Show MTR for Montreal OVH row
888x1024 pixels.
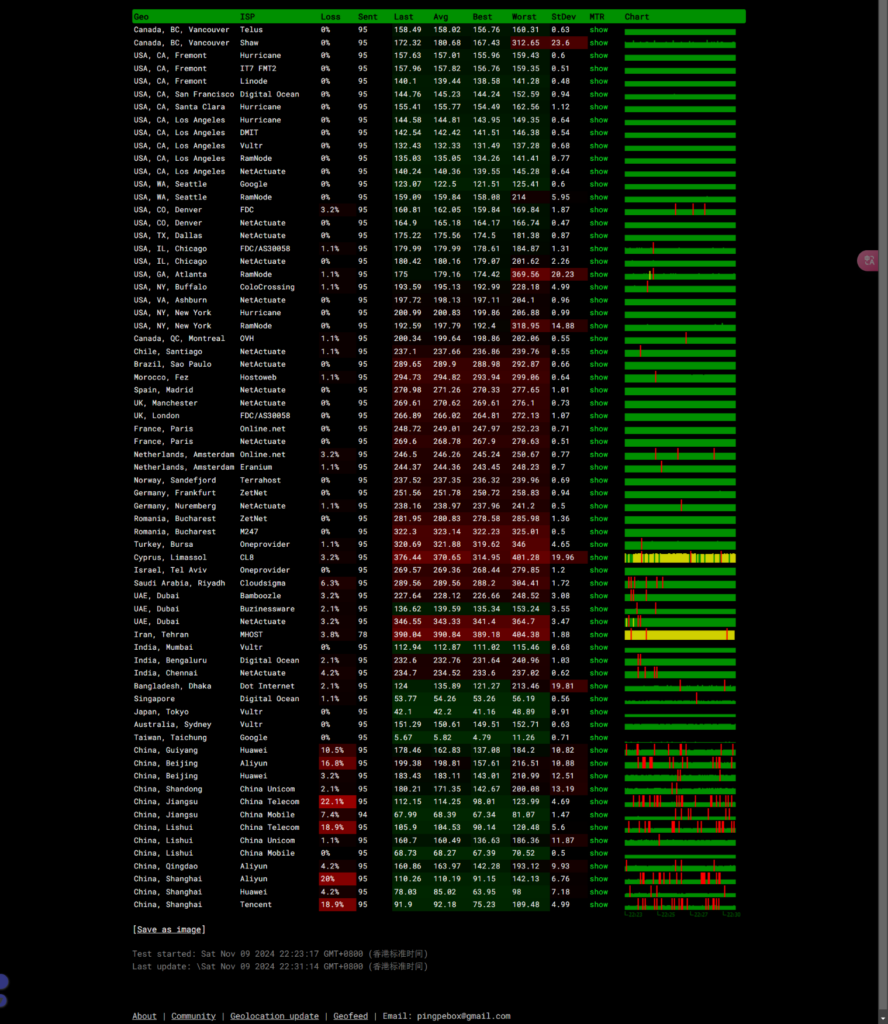pyautogui.click(x=599, y=338)
